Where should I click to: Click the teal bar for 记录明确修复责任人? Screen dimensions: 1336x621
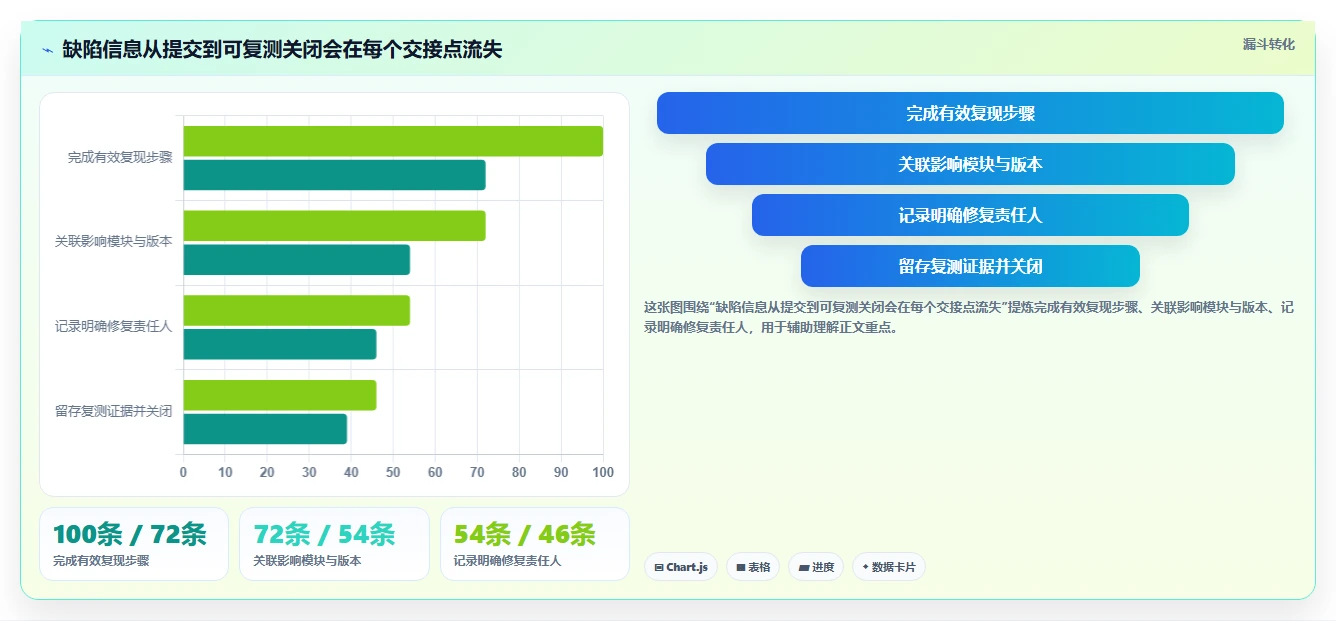tap(280, 344)
